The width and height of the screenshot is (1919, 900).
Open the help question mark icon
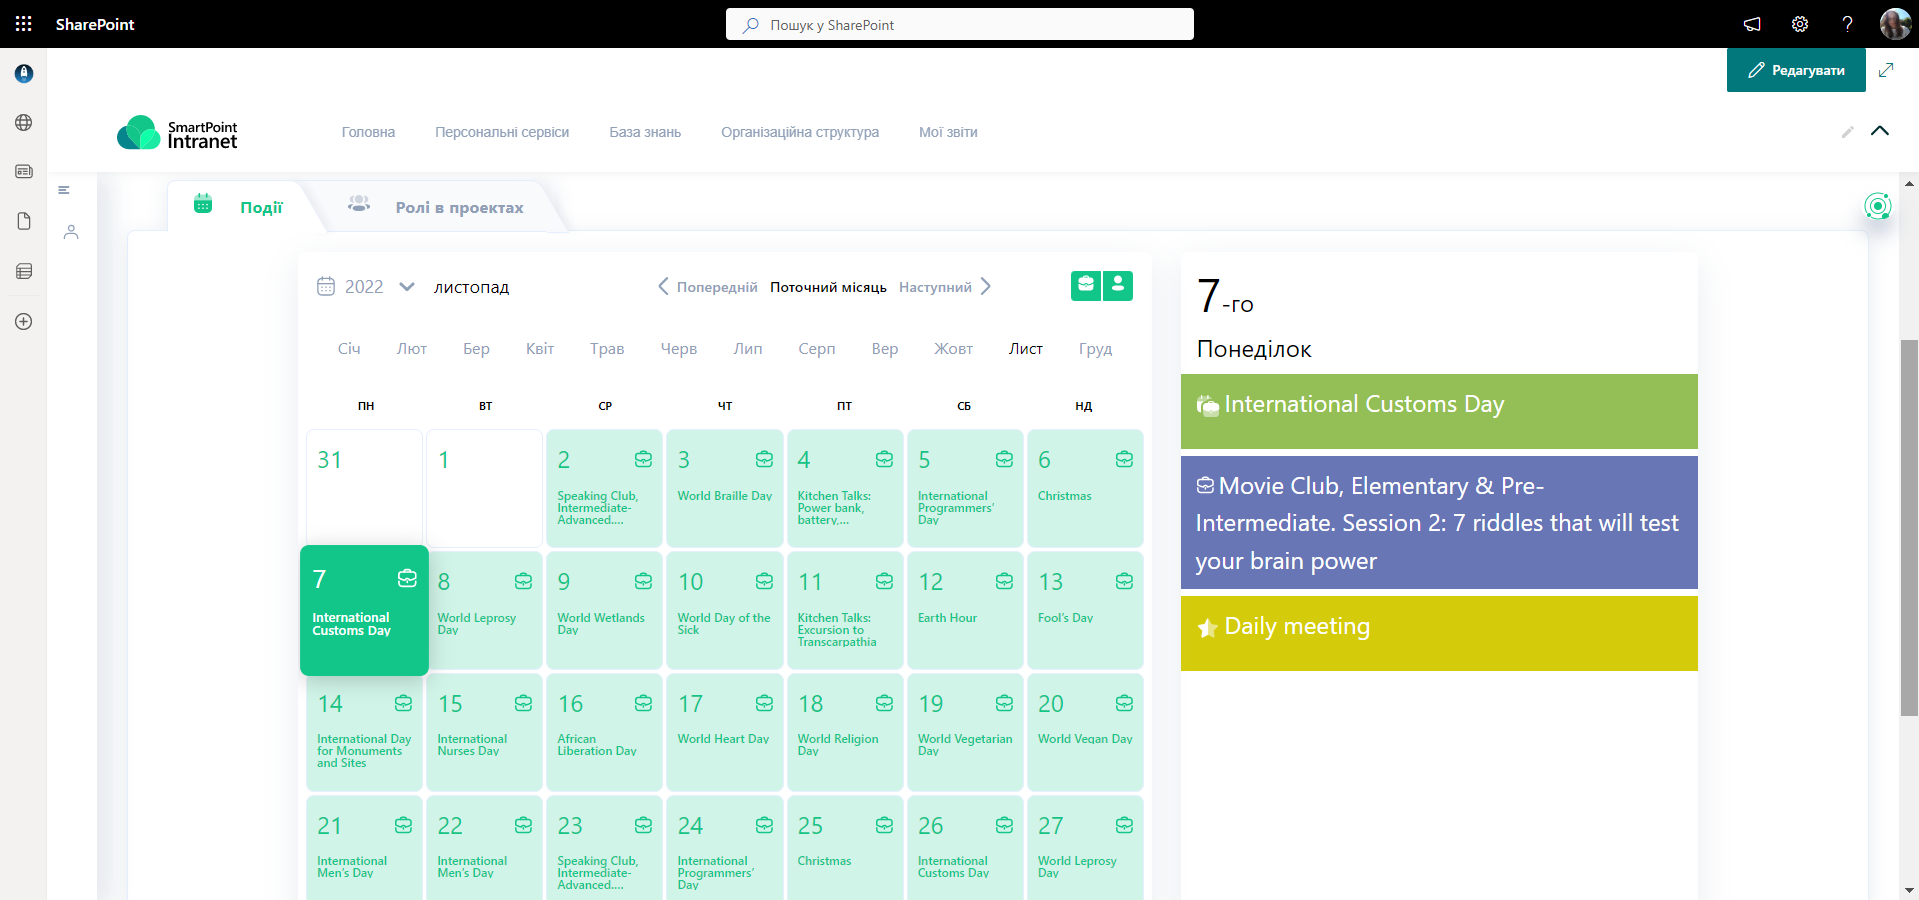[1847, 24]
